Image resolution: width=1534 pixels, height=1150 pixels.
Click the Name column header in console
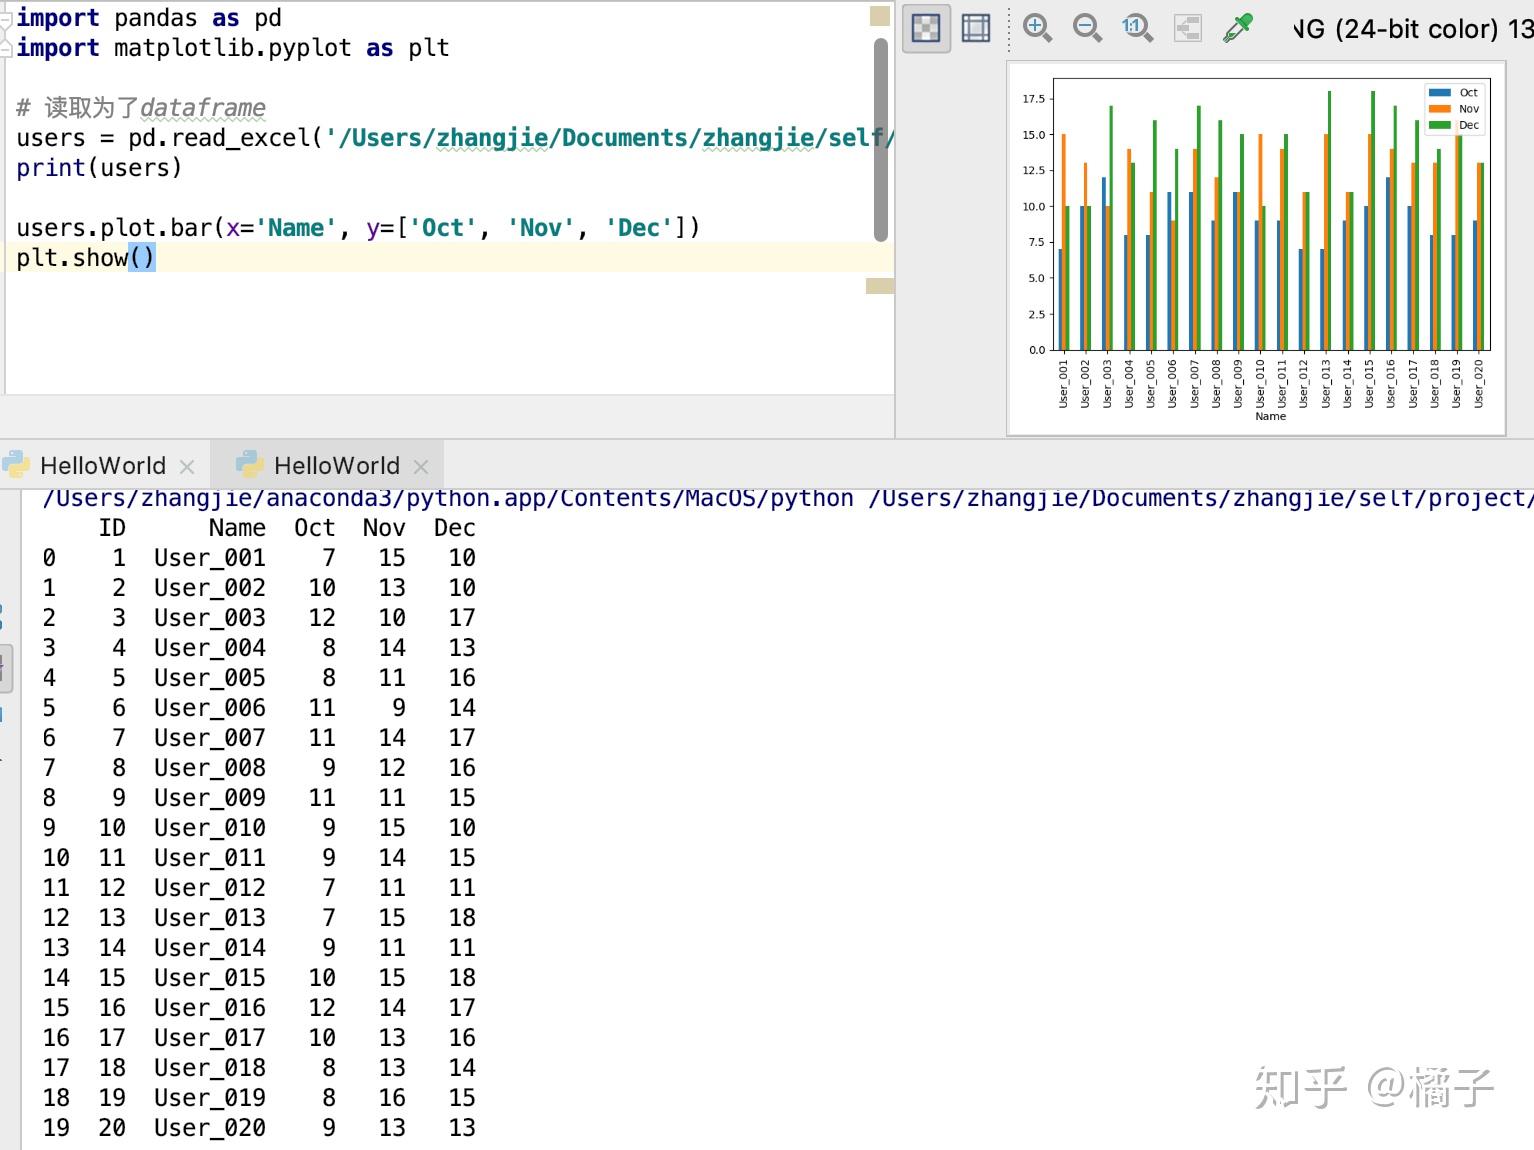coord(237,528)
